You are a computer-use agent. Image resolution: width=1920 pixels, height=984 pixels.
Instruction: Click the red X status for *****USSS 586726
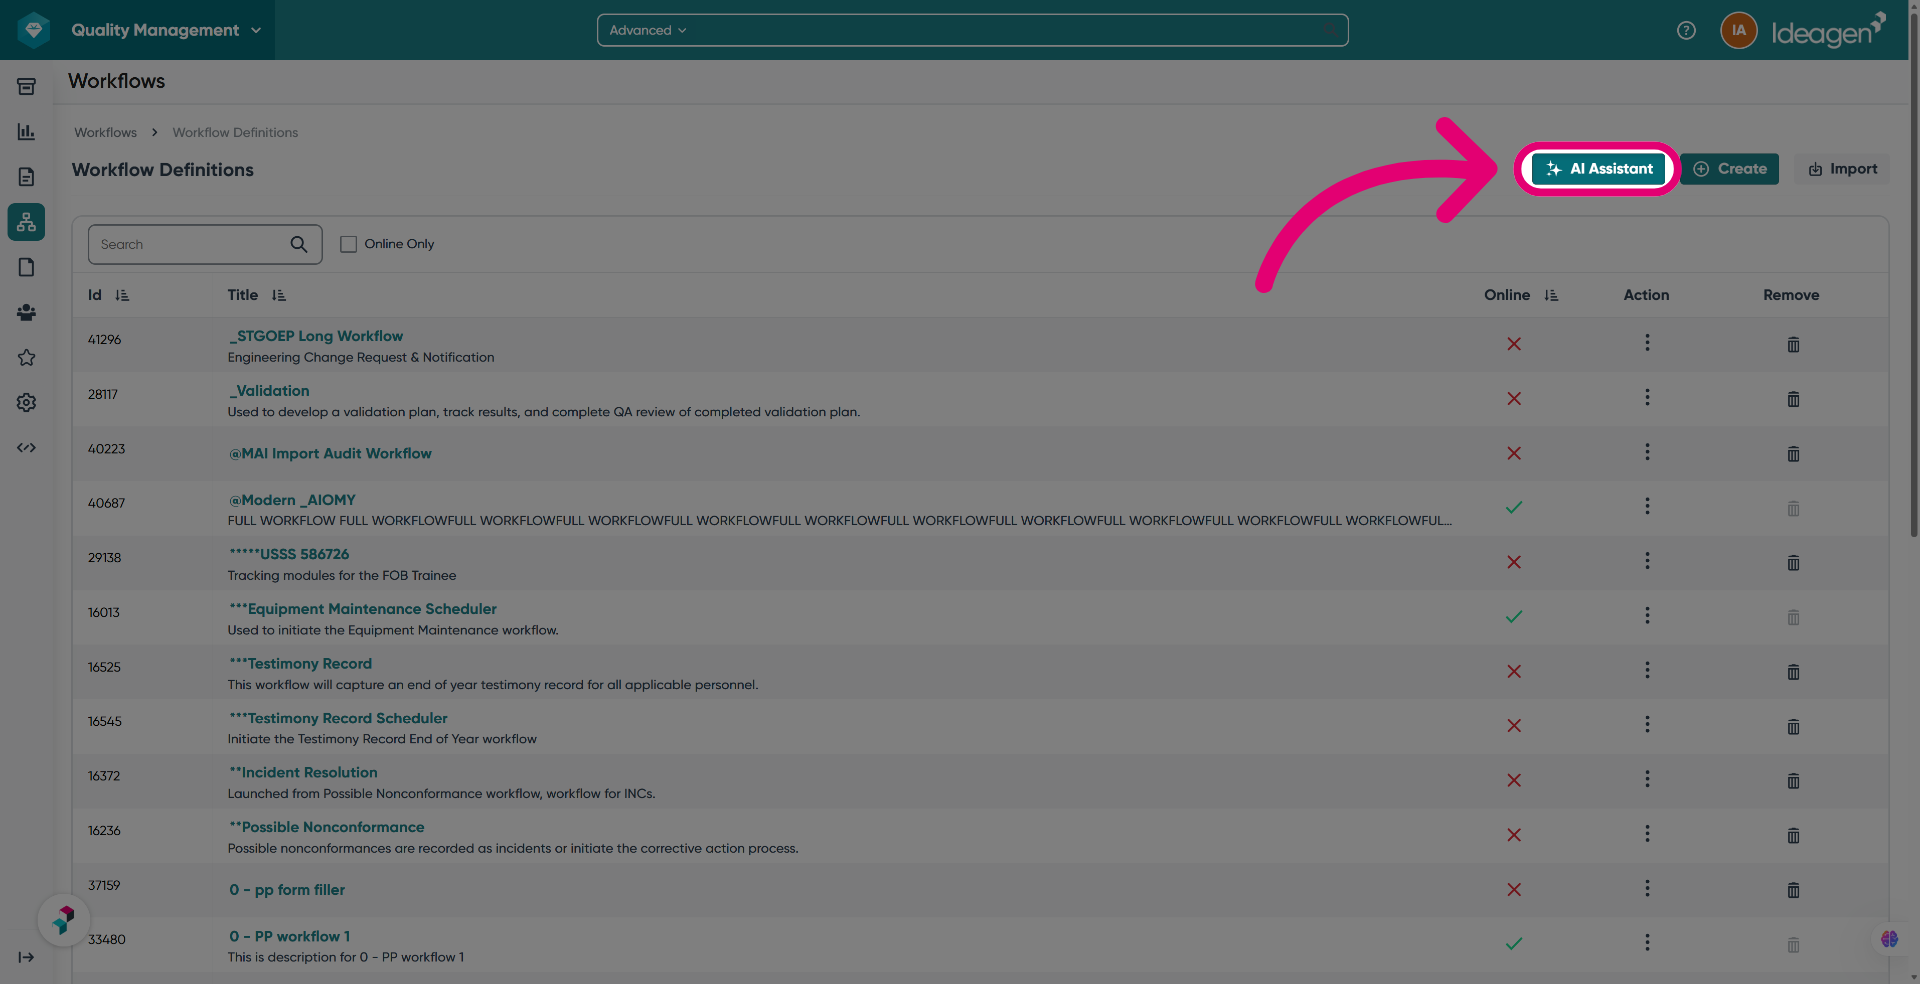click(1514, 563)
